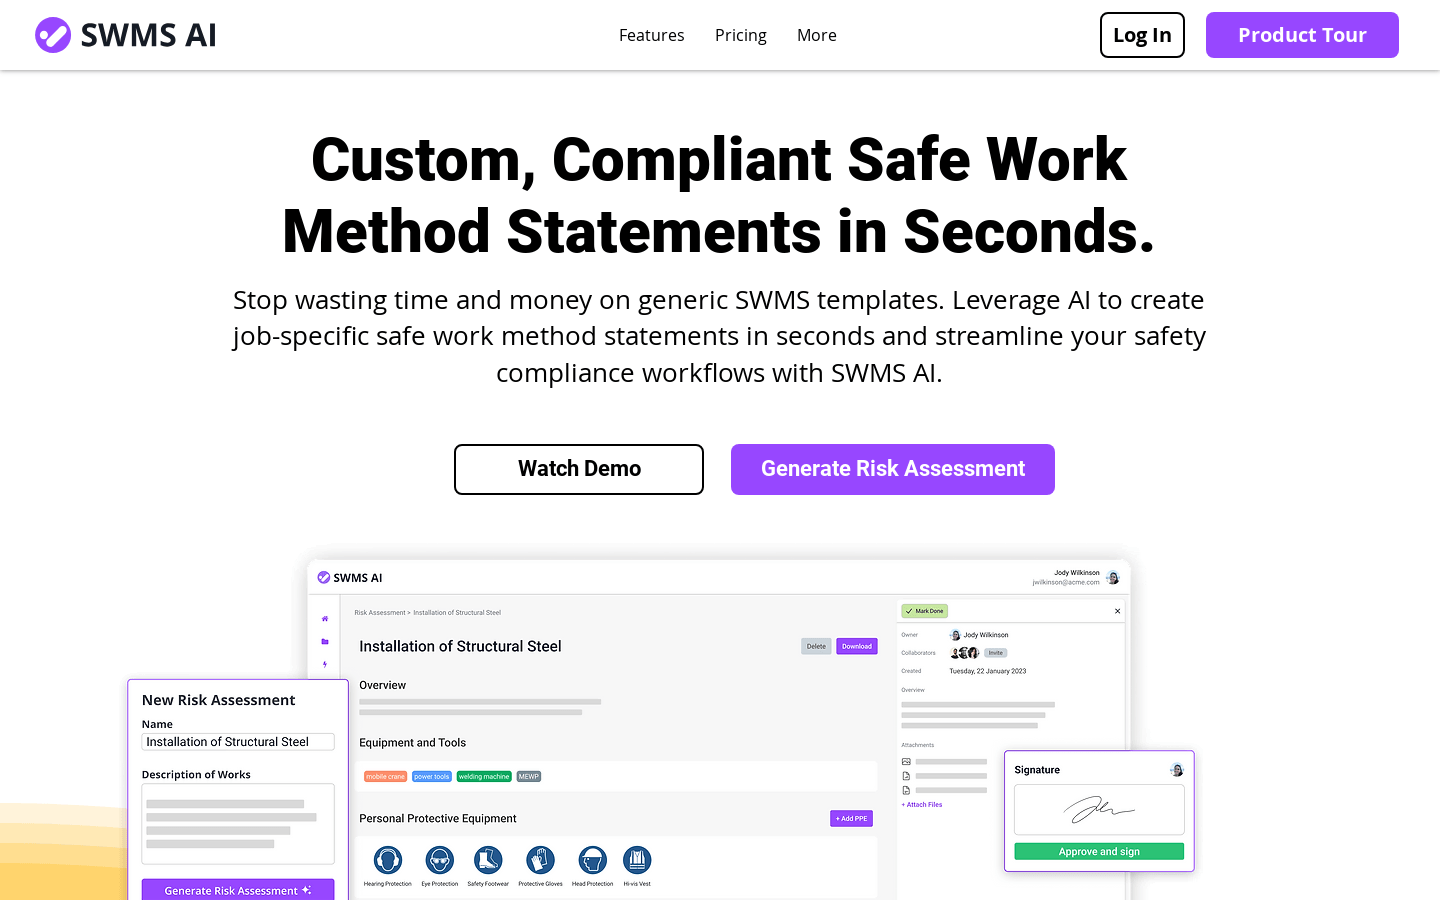The width and height of the screenshot is (1440, 900).
Task: Click the Safety Footwear PPE icon
Action: [488, 860]
